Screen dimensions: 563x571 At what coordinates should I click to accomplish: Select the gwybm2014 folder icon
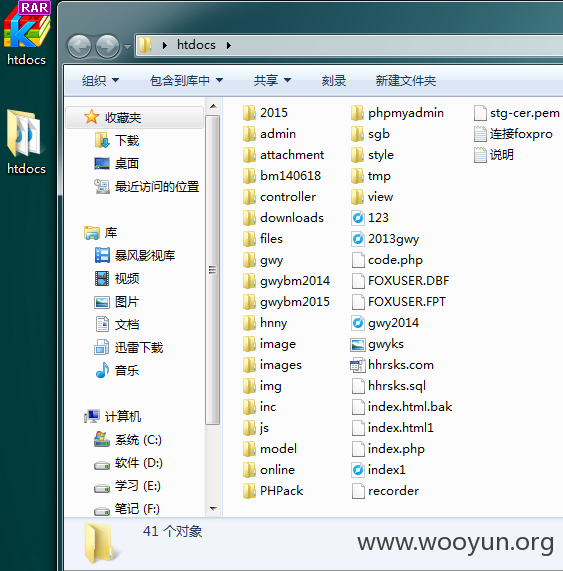coord(249,281)
